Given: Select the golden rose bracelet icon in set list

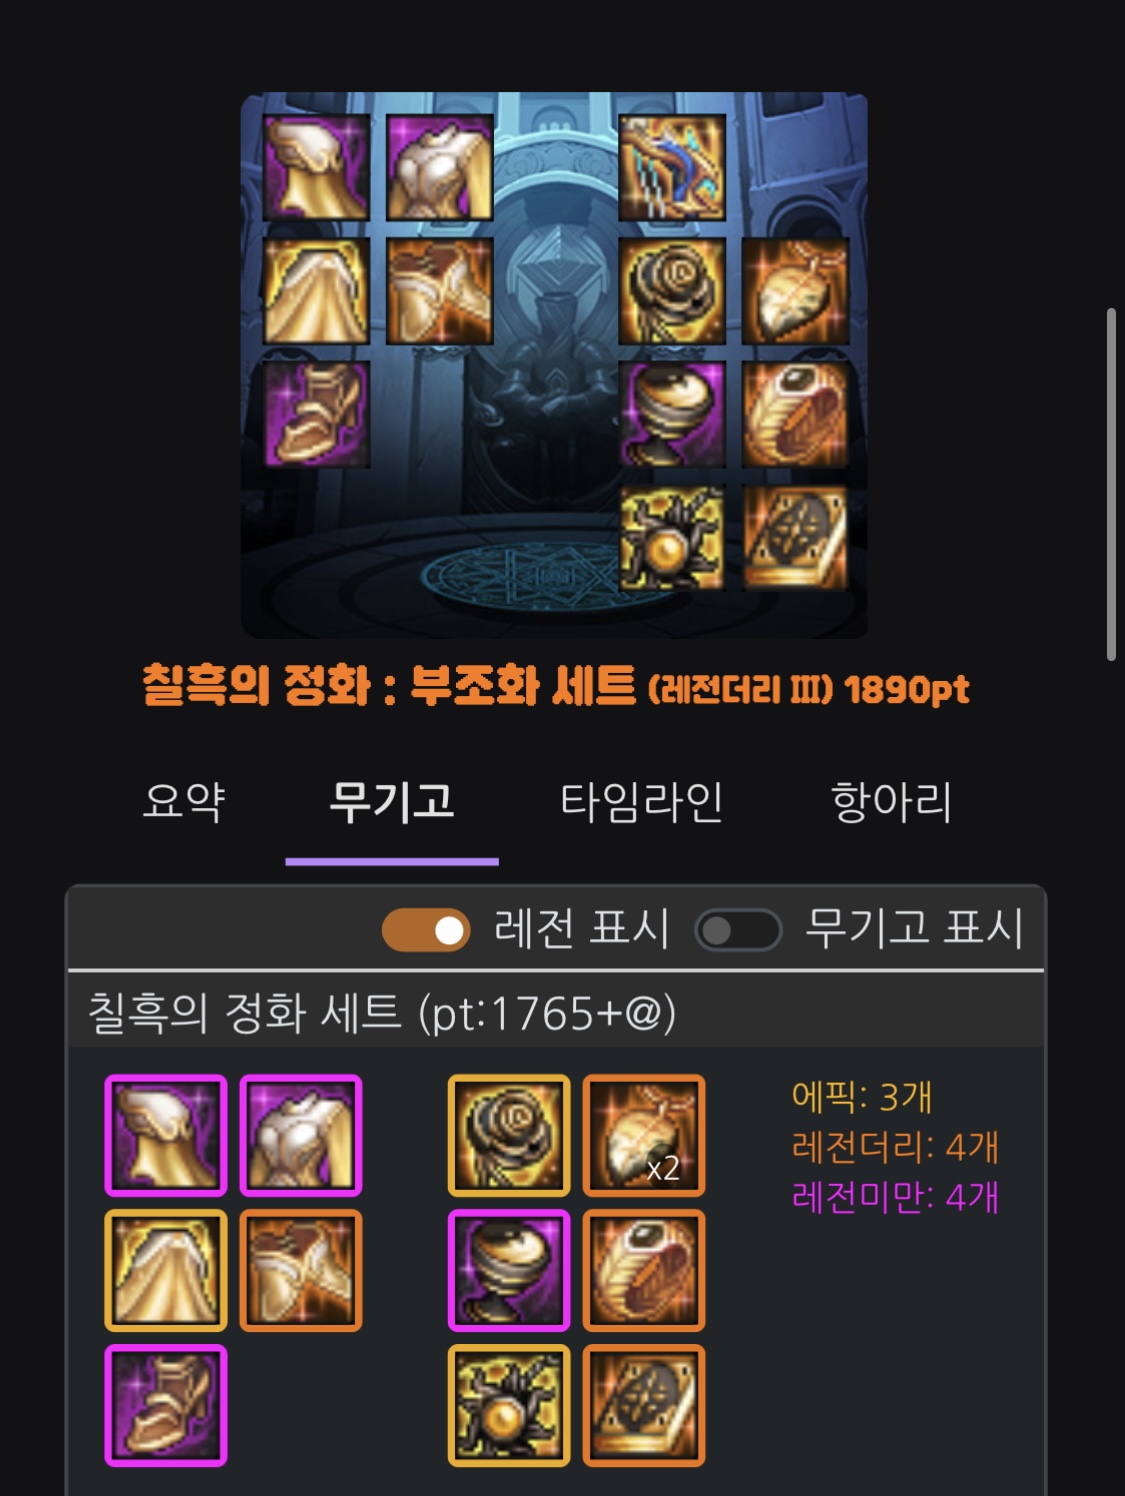Looking at the screenshot, I should click(x=509, y=1135).
